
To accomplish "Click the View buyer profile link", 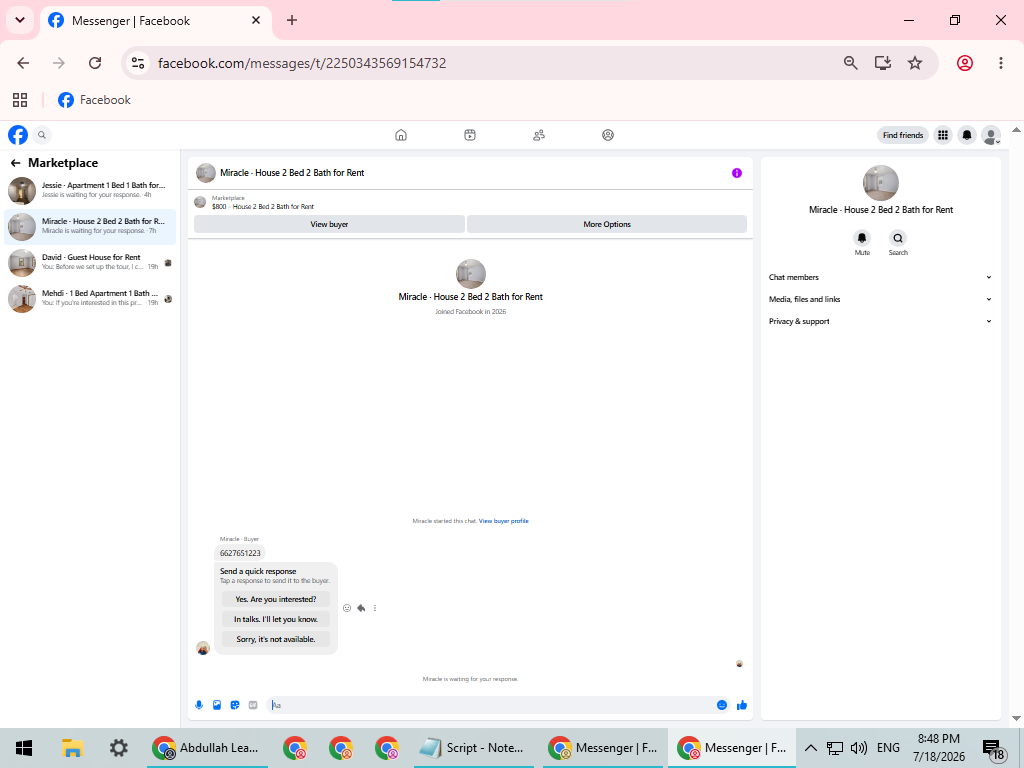I will coord(504,521).
